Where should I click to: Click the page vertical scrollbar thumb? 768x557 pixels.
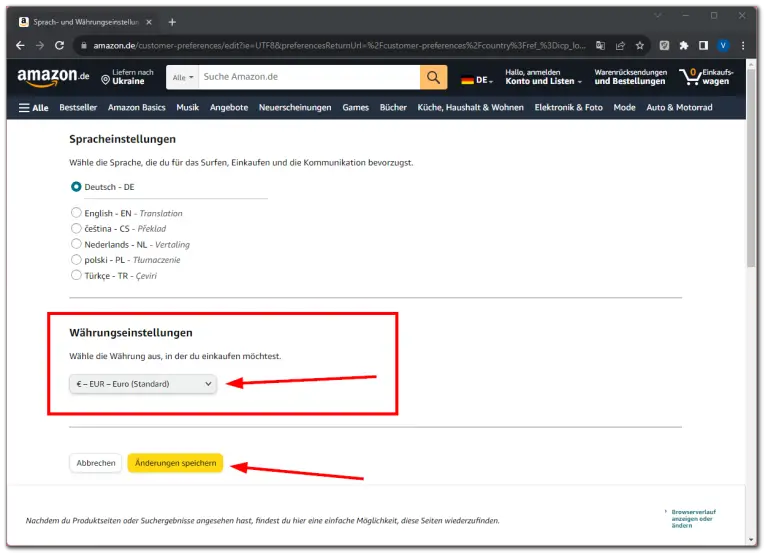tap(751, 166)
